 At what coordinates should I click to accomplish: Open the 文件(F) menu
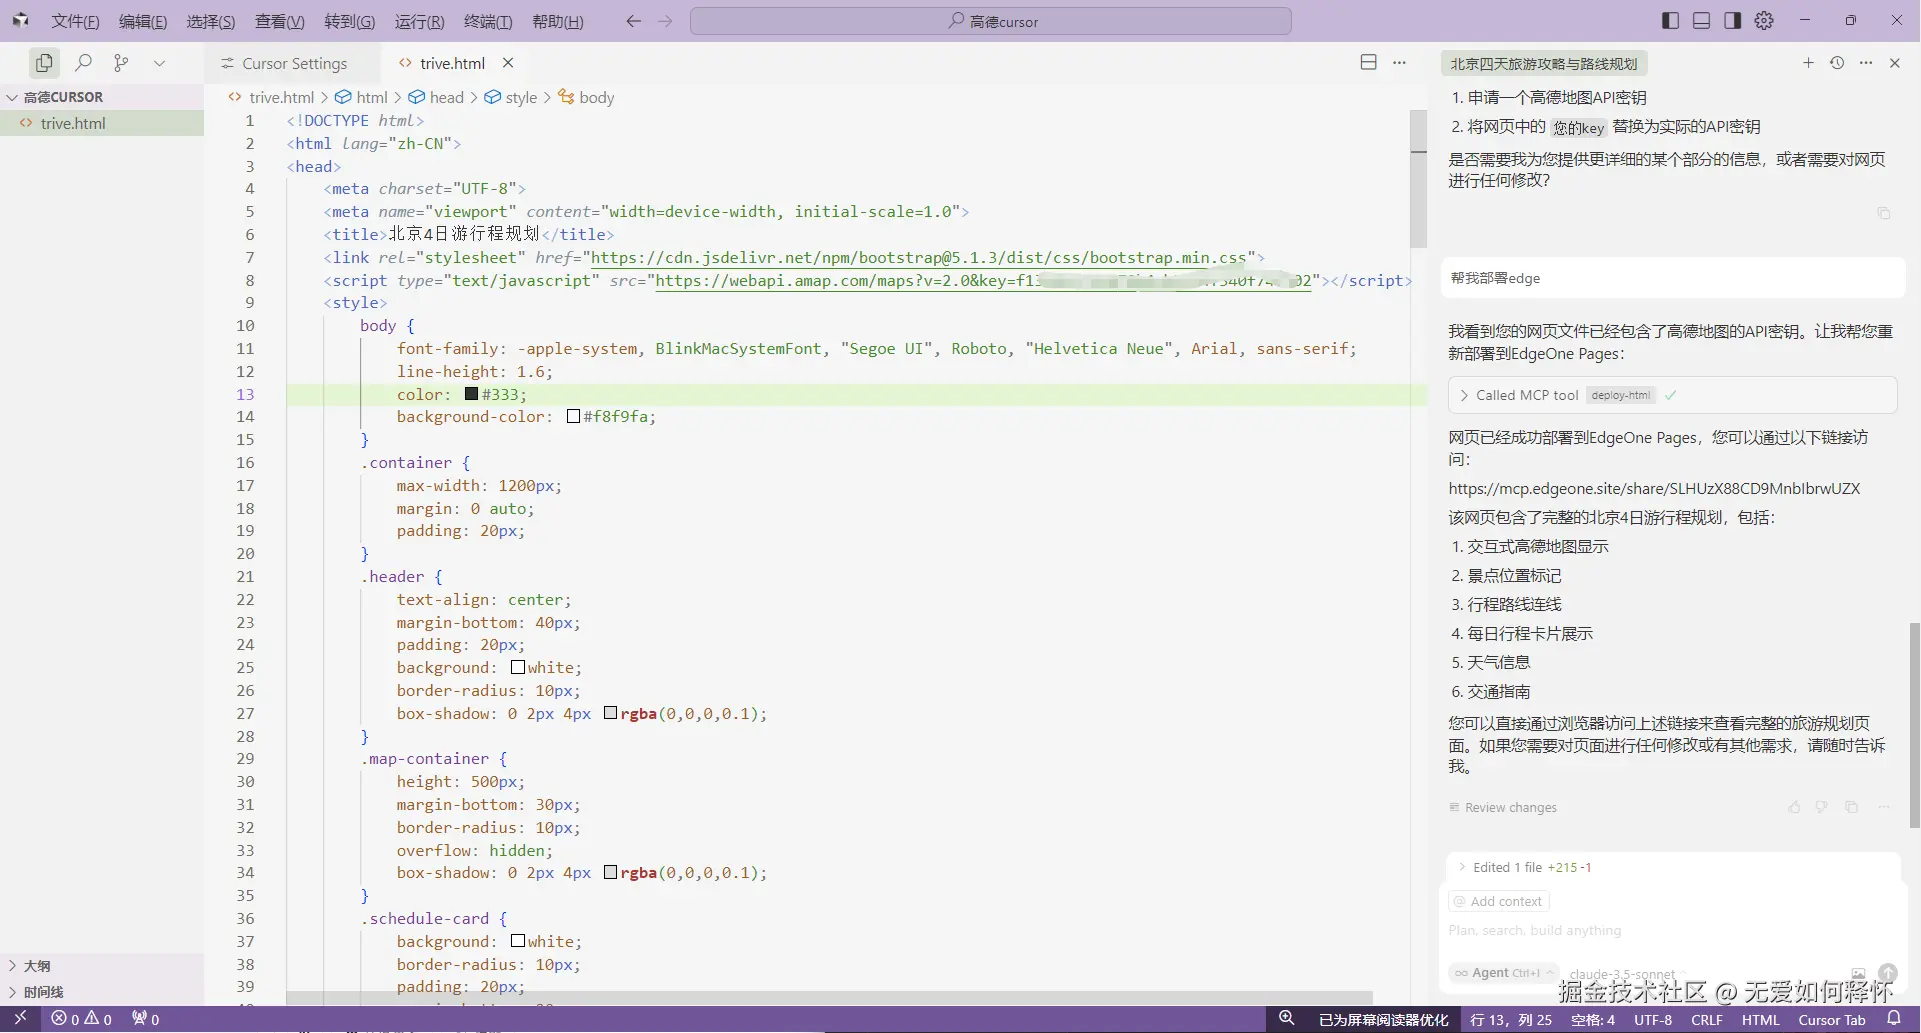[x=75, y=21]
